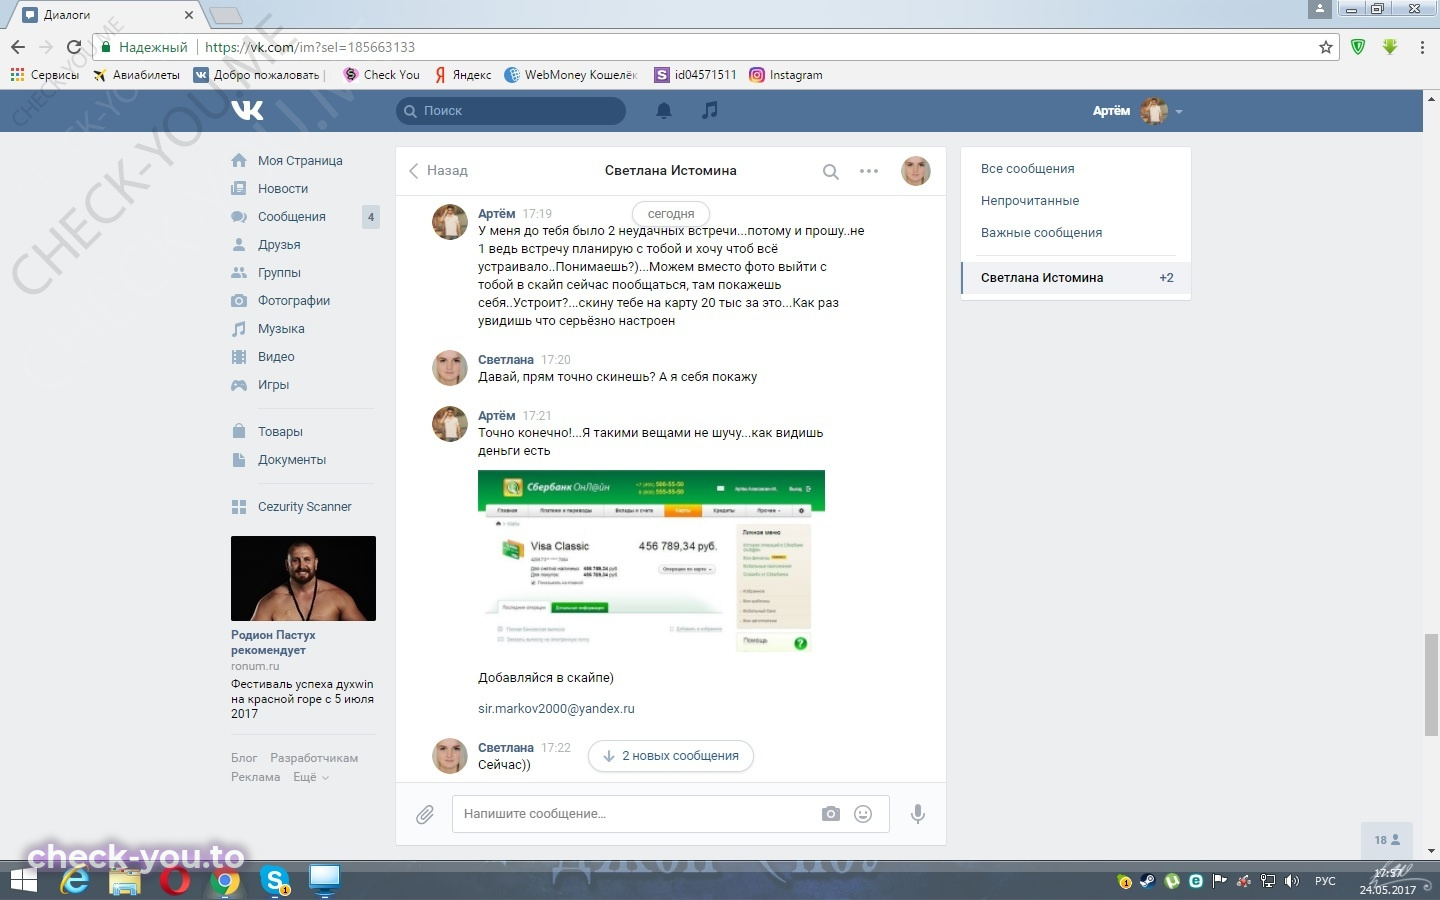Image resolution: width=1440 pixels, height=900 pixels.
Task: Open Игры in left menu
Action: (273, 385)
